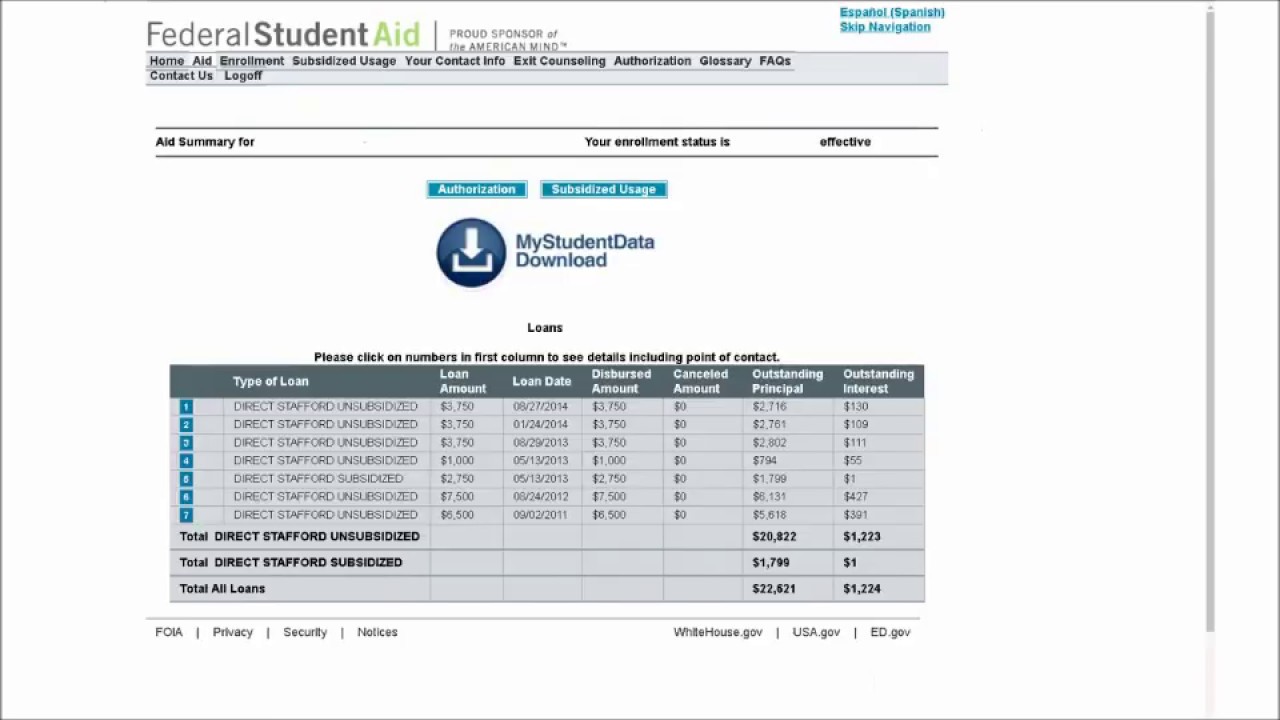Click outstanding principal $5,618
The width and height of the screenshot is (1280, 720).
(770, 515)
